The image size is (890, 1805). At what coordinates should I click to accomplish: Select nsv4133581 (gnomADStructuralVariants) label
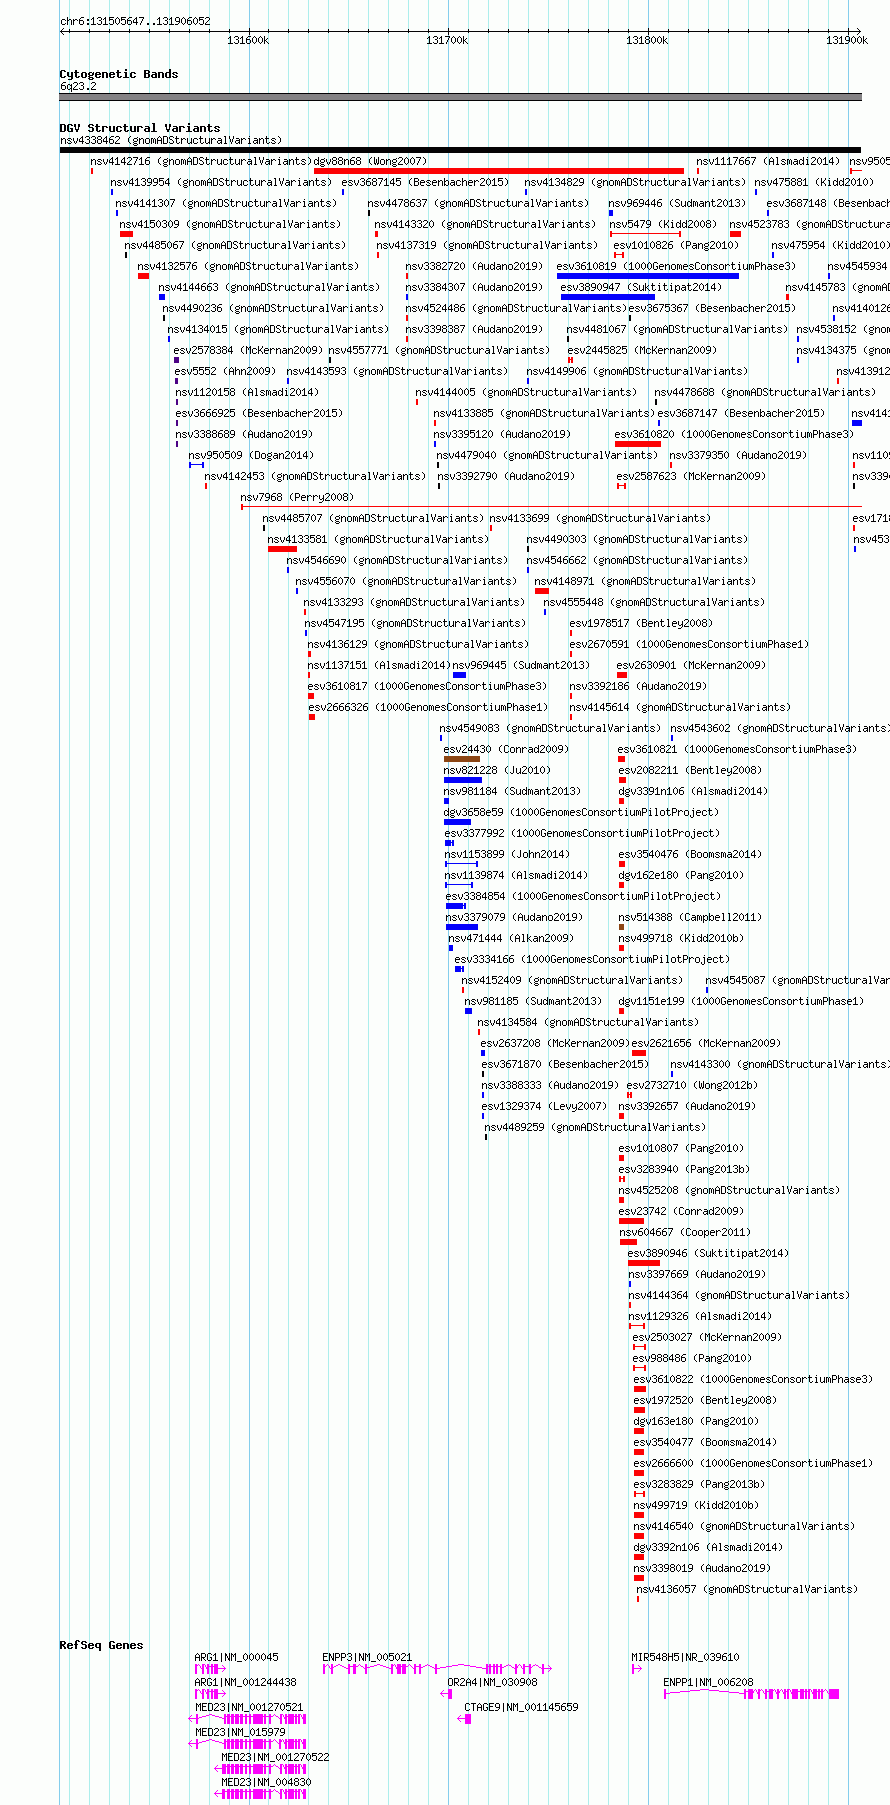(378, 539)
